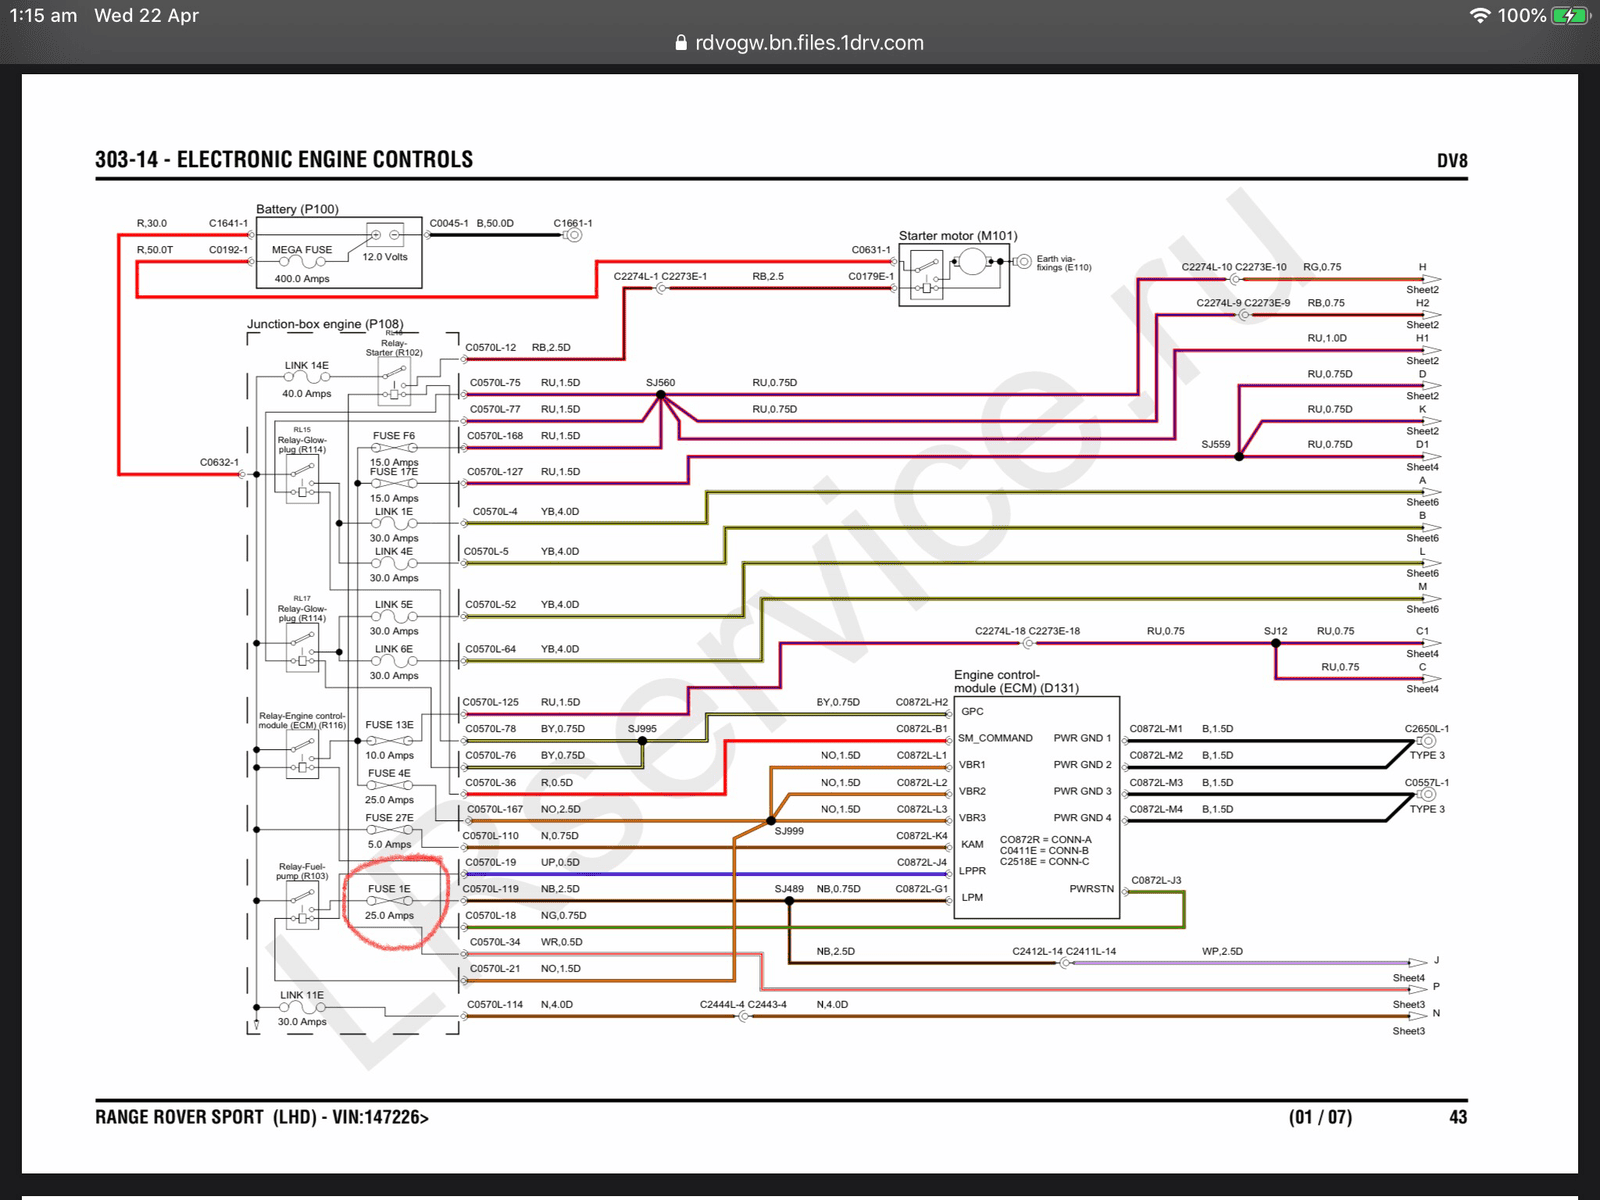This screenshot has height=1200, width=1600.
Task: Tap the SJ489 splice label
Action: [789, 889]
